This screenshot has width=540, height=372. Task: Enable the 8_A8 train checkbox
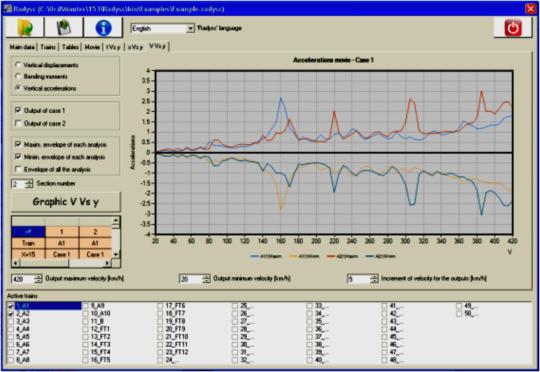tap(11, 360)
